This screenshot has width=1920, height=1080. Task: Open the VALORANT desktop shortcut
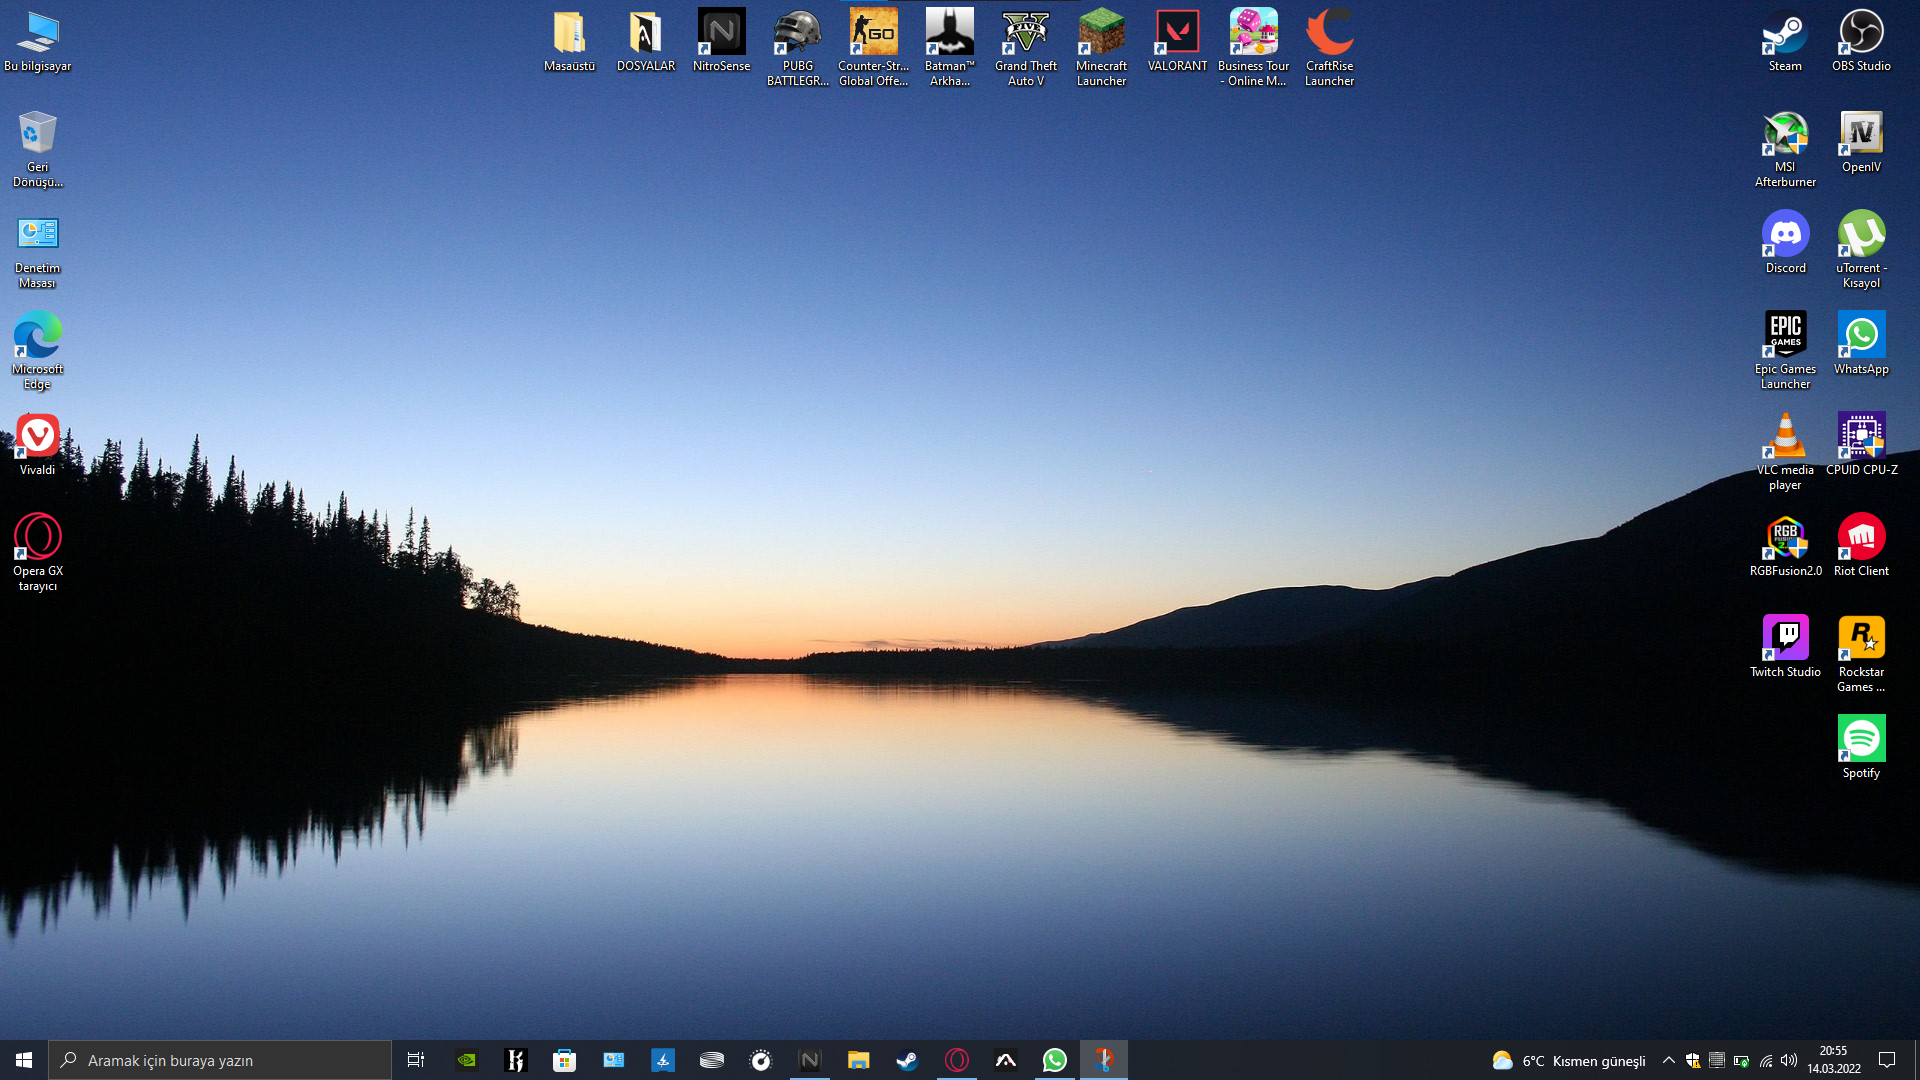[1177, 40]
